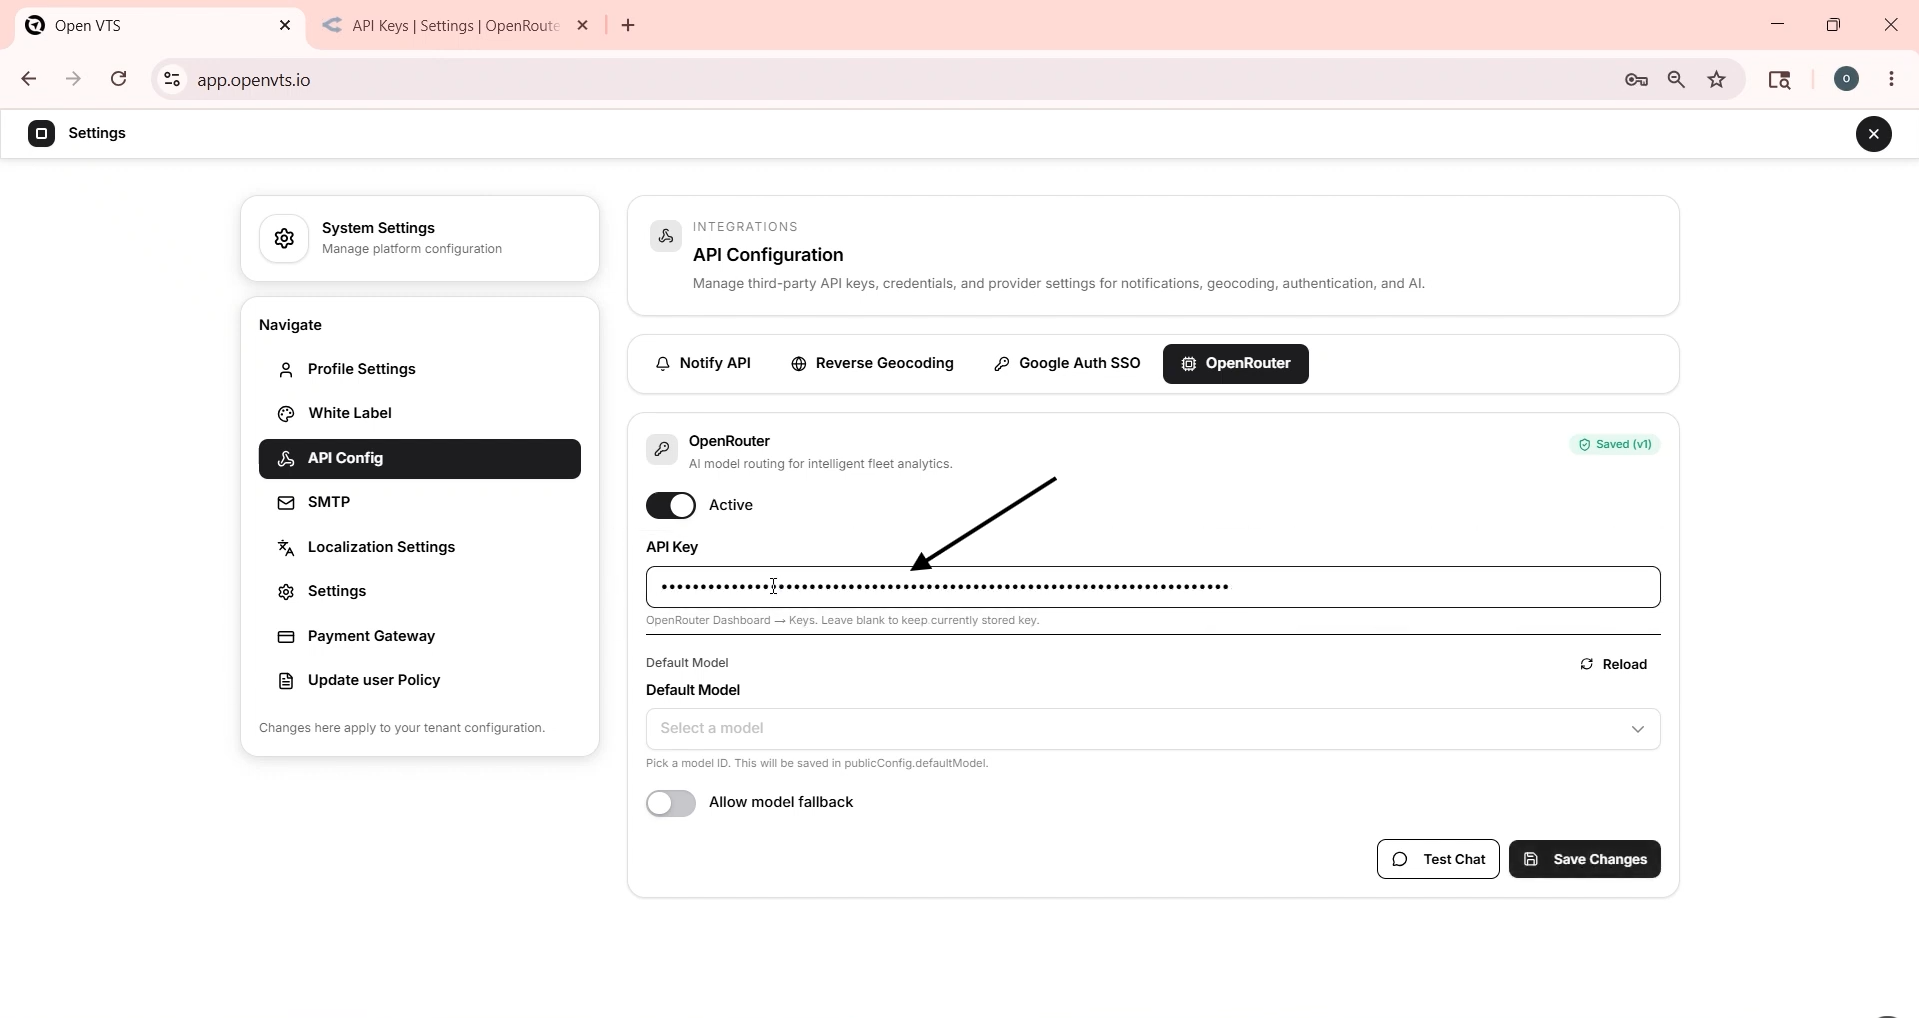Click the Google Auth SSO key icon
The height and width of the screenshot is (1018, 1919).
point(1001,364)
